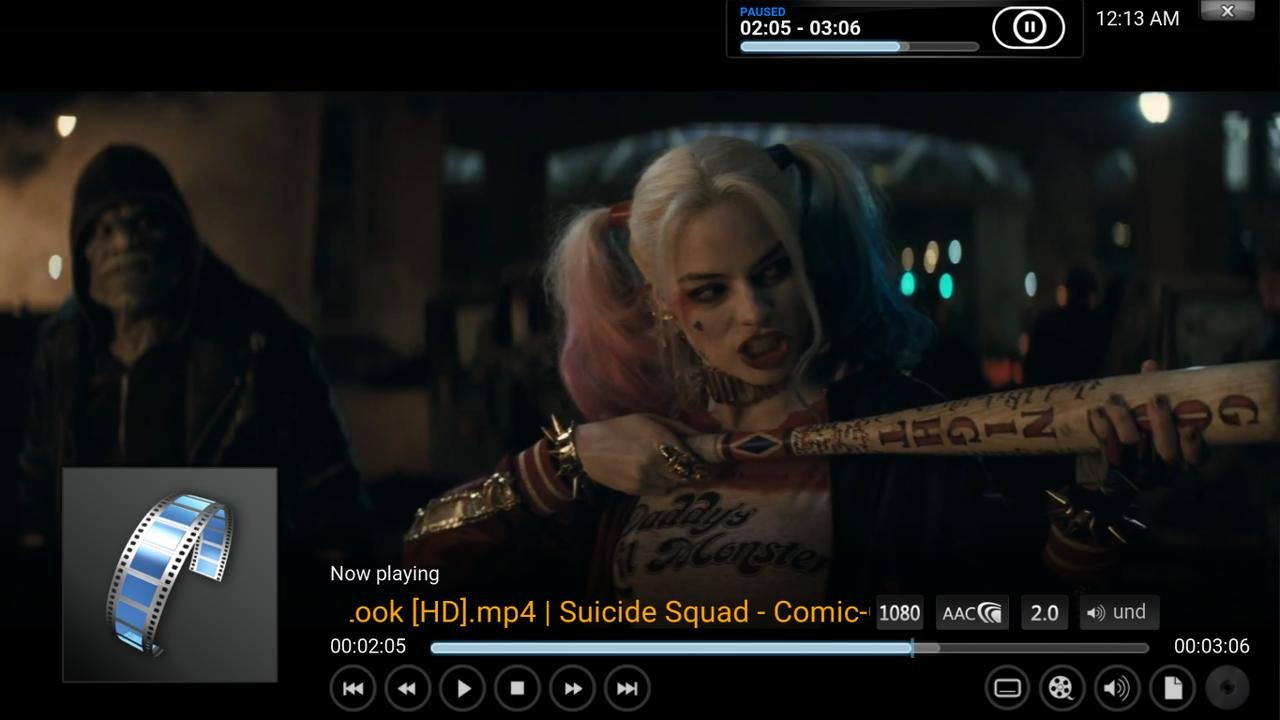Click the scrolling title 'Suicide Squad - Comic-'
Screen dimensions: 1280x720
point(714,612)
